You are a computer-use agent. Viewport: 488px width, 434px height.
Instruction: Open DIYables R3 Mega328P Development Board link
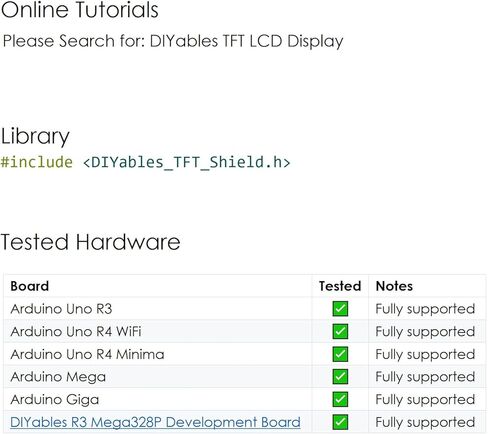[x=155, y=422]
